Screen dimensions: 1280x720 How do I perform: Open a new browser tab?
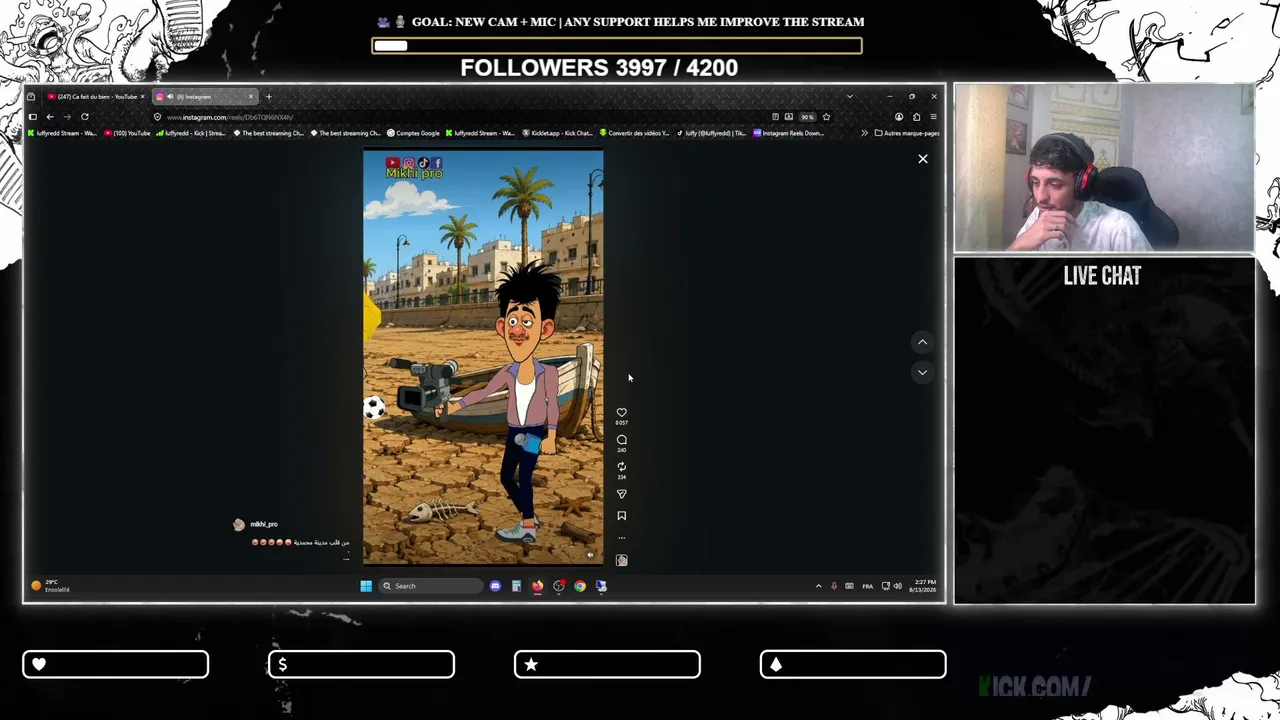pyautogui.click(x=268, y=96)
